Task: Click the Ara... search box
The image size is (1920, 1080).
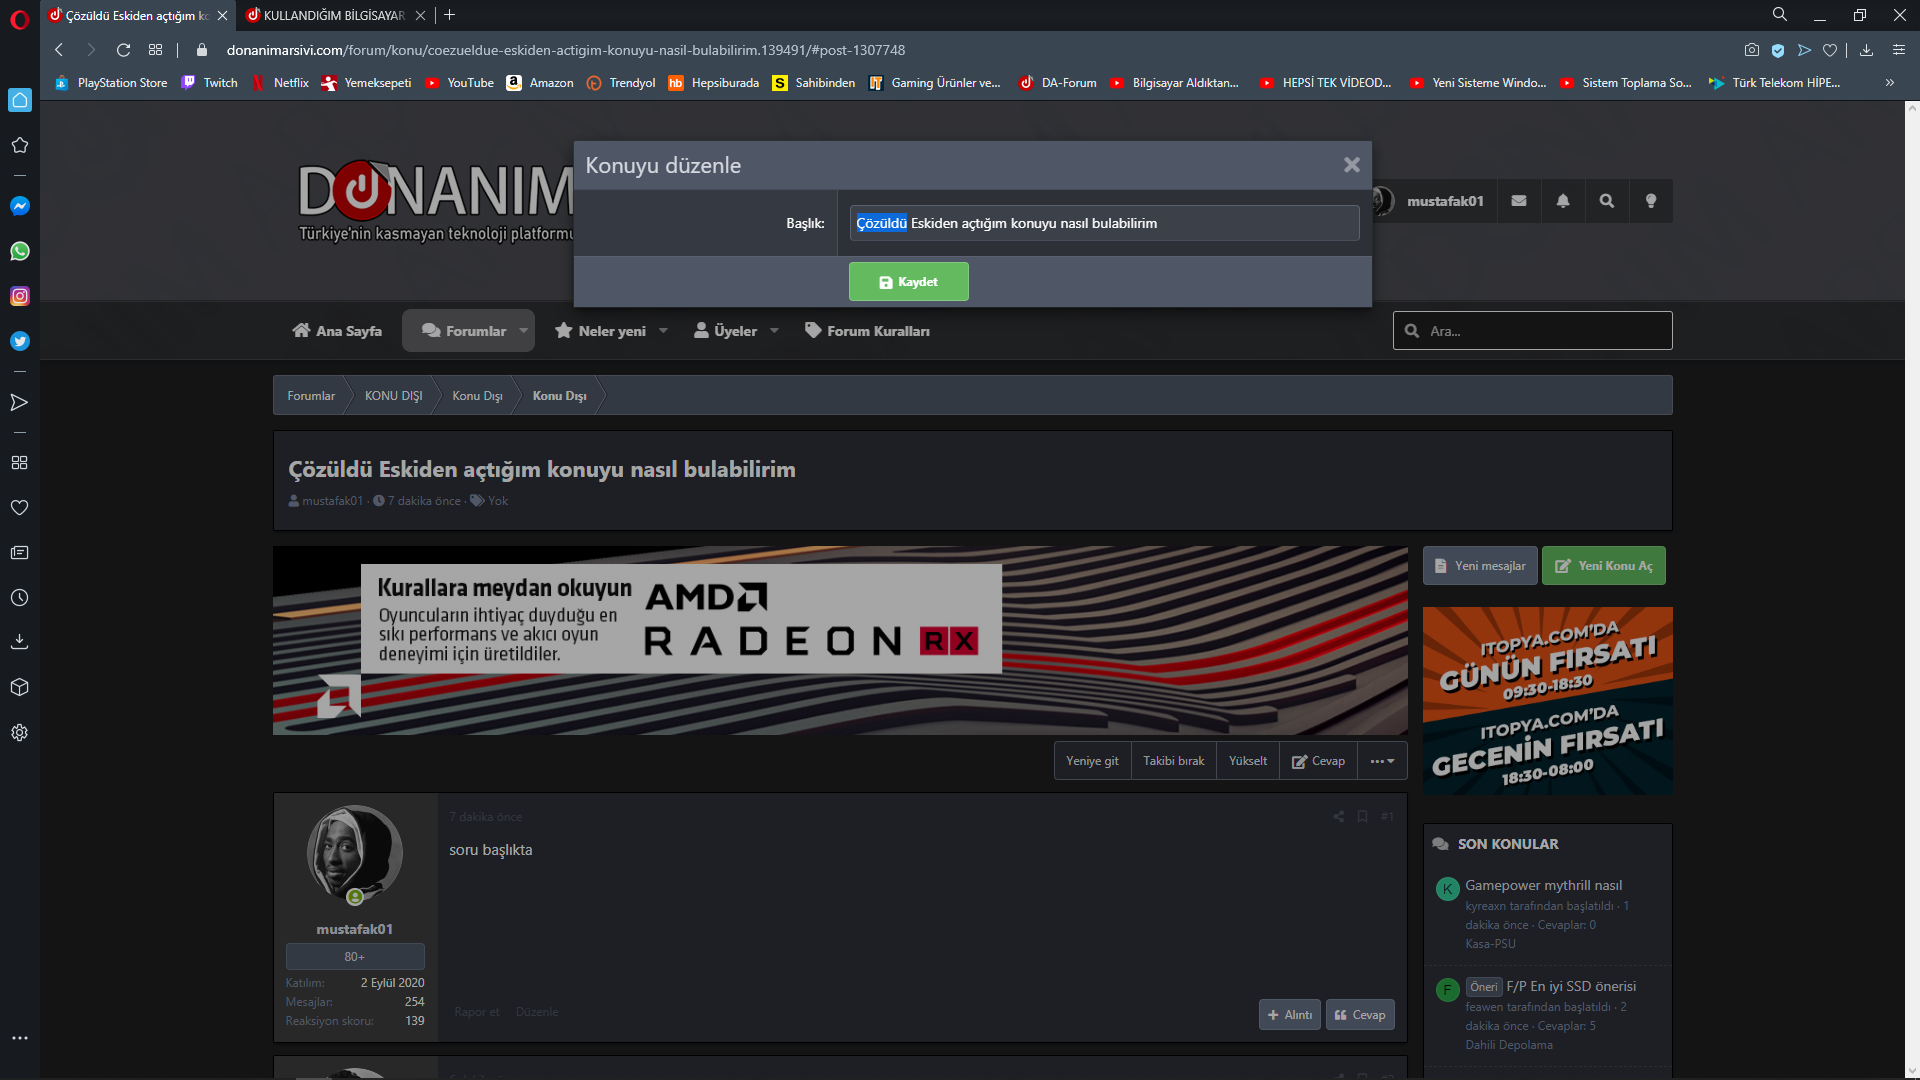Action: coord(1532,331)
